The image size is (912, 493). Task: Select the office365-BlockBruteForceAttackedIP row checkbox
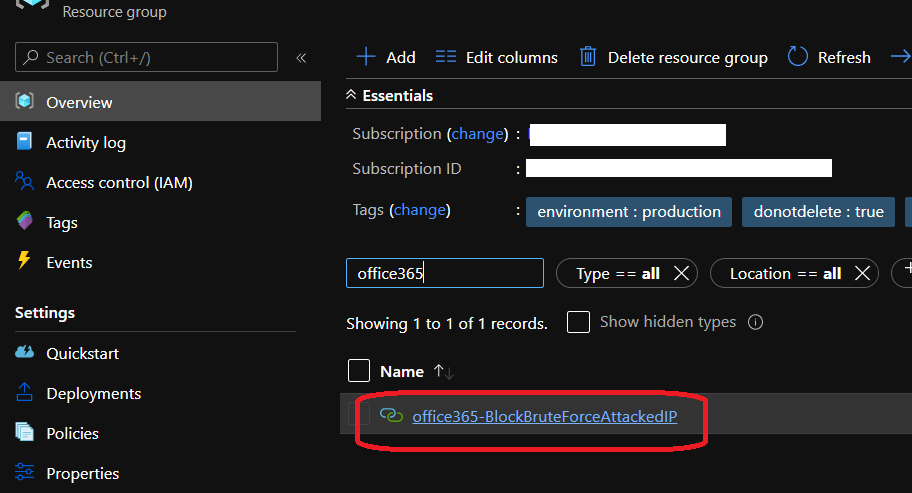click(359, 416)
